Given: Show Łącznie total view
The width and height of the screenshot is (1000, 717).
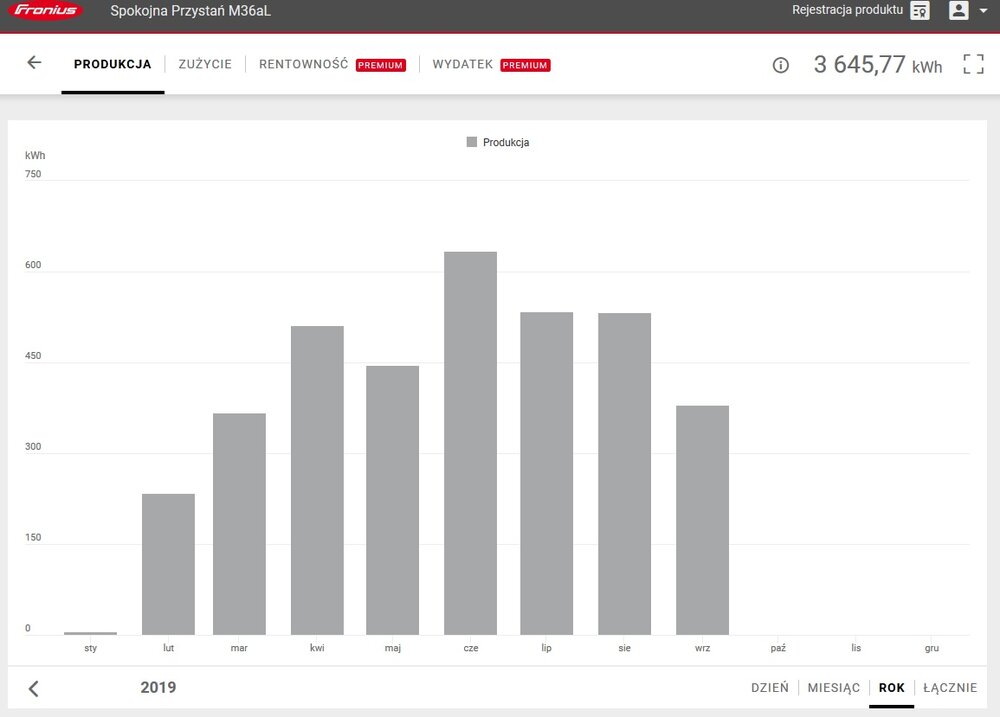Looking at the screenshot, I should (950, 688).
